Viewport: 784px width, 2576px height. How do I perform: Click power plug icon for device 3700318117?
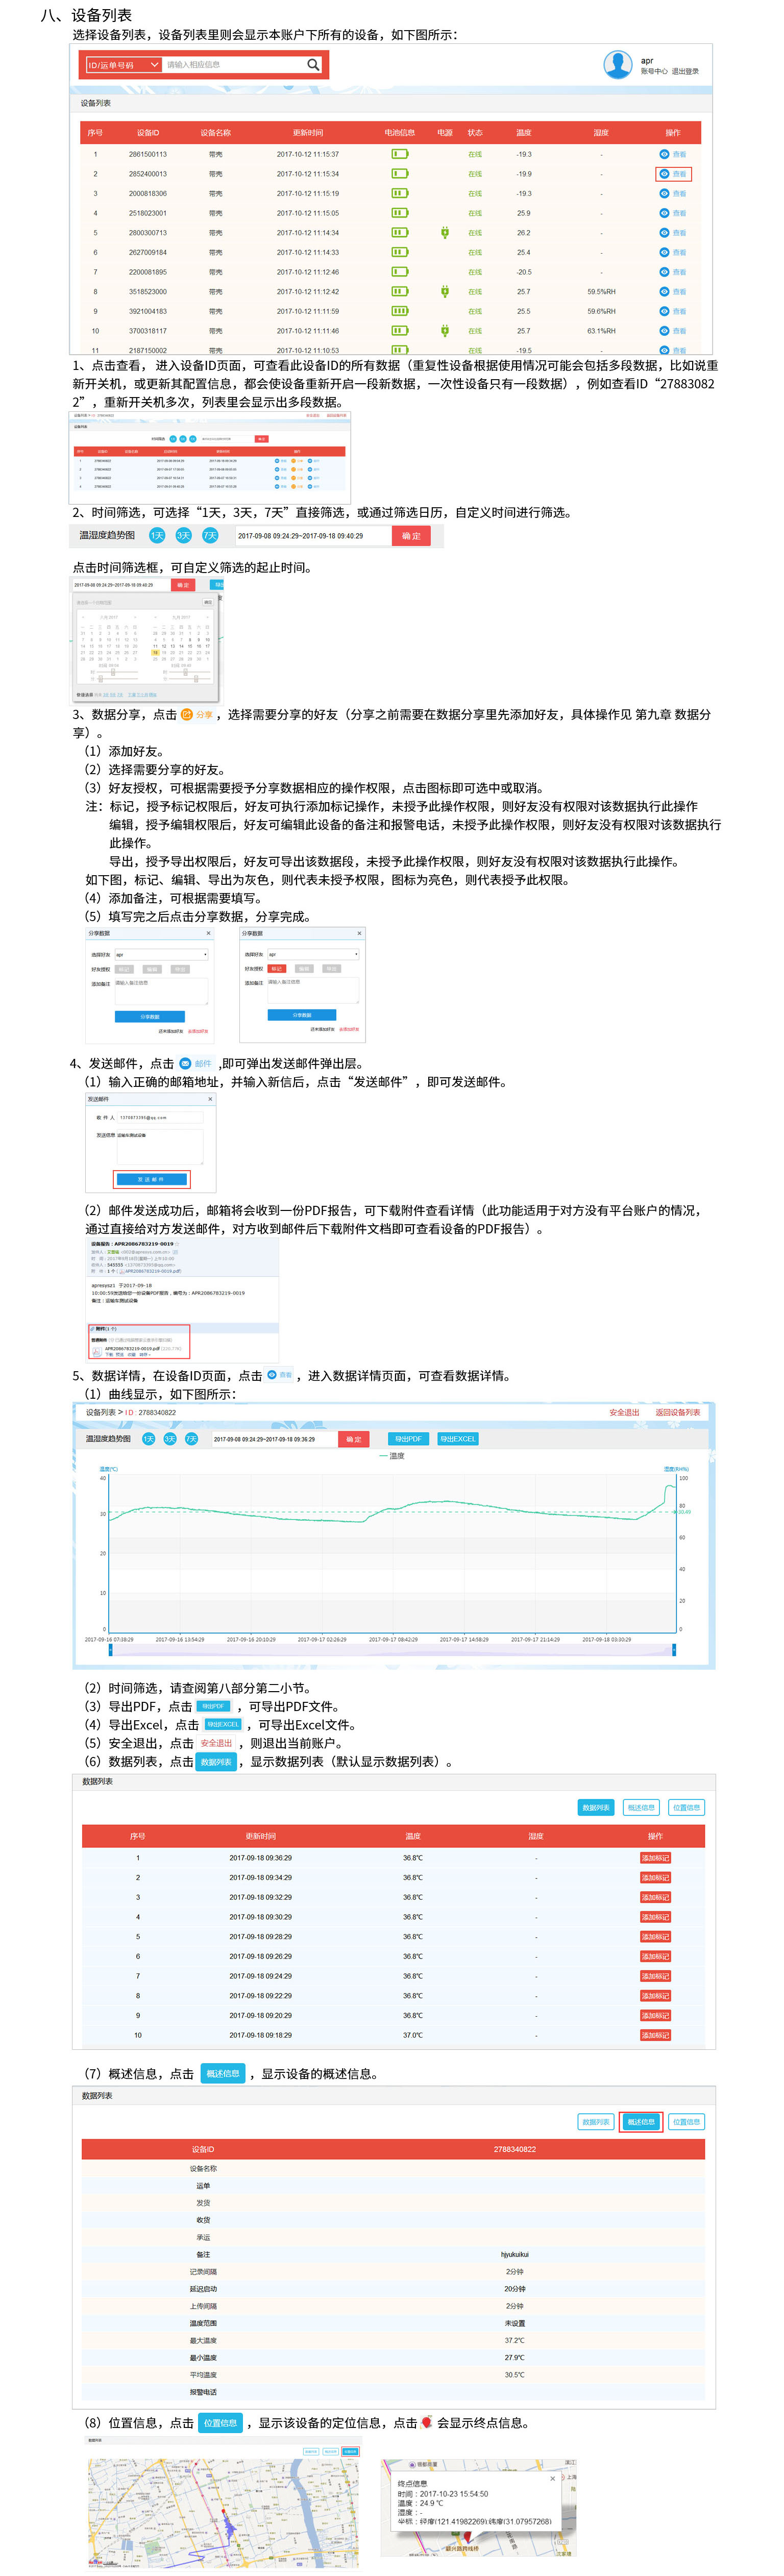[445, 331]
